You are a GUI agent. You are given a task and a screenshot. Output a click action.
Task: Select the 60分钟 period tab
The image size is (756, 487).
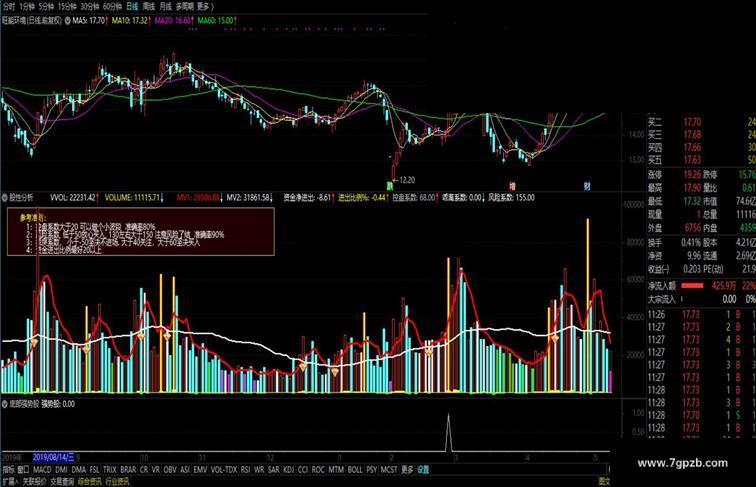click(x=112, y=7)
